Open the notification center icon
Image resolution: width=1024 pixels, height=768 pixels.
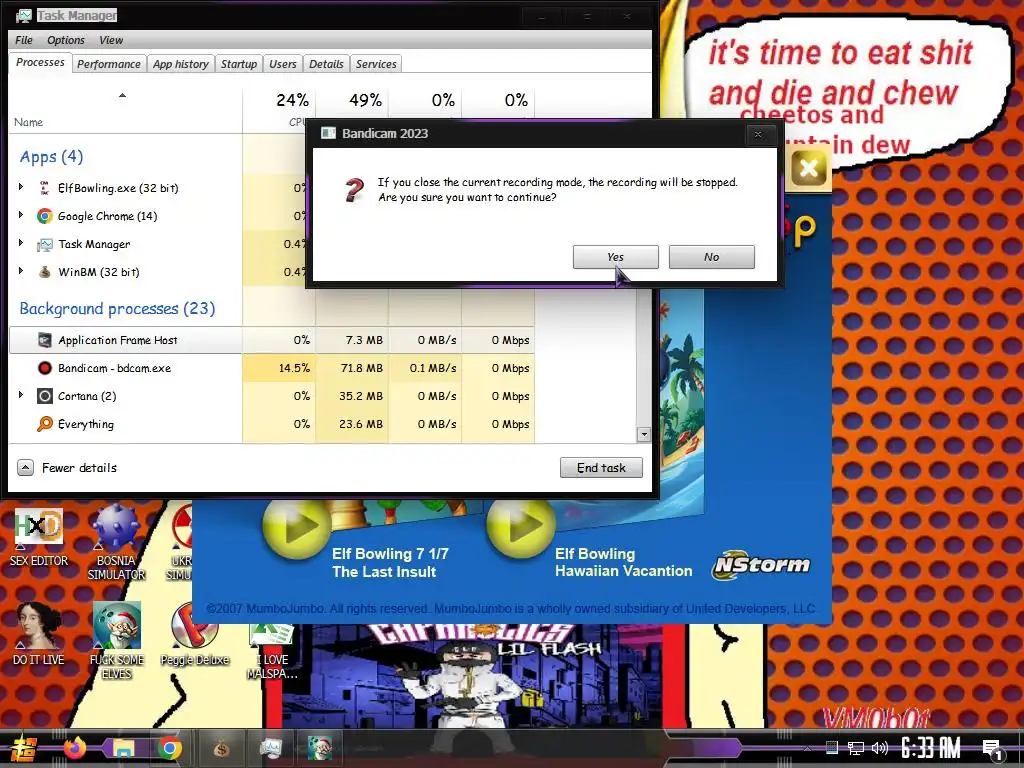(992, 750)
